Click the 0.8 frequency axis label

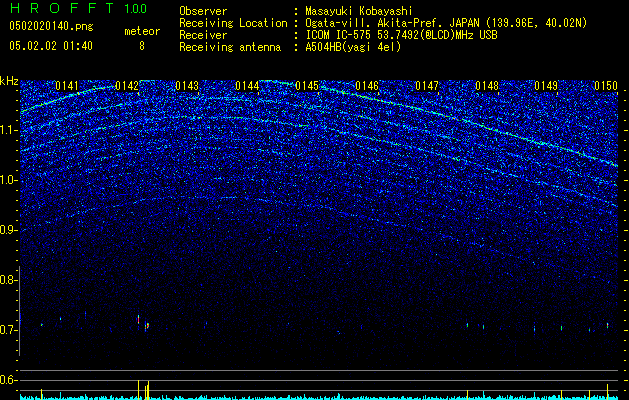9,280
